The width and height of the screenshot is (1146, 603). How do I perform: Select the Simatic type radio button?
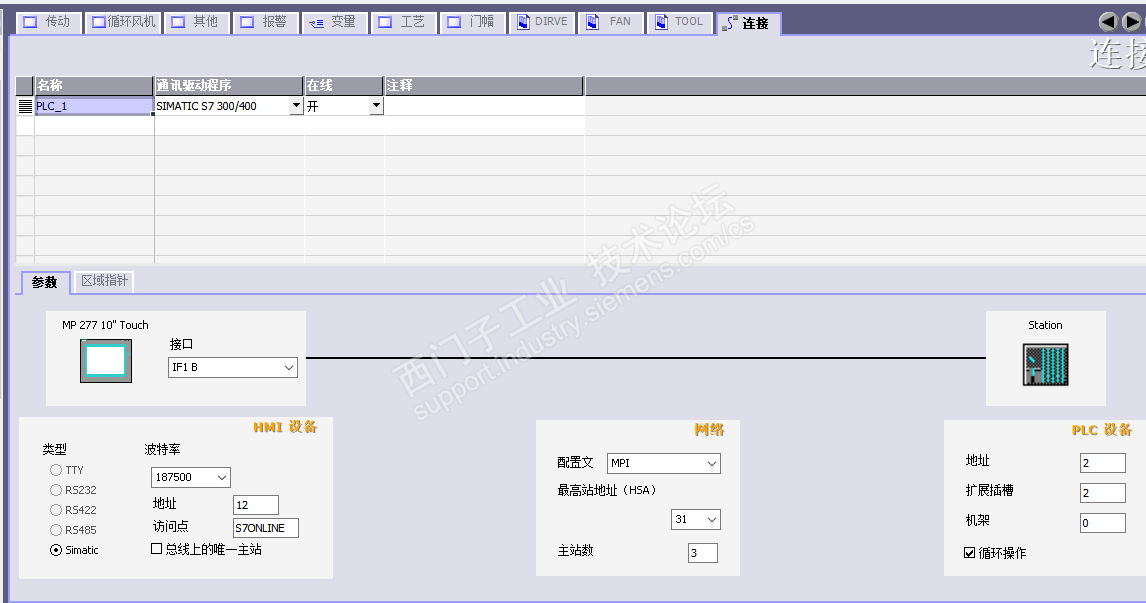pyautogui.click(x=56, y=550)
